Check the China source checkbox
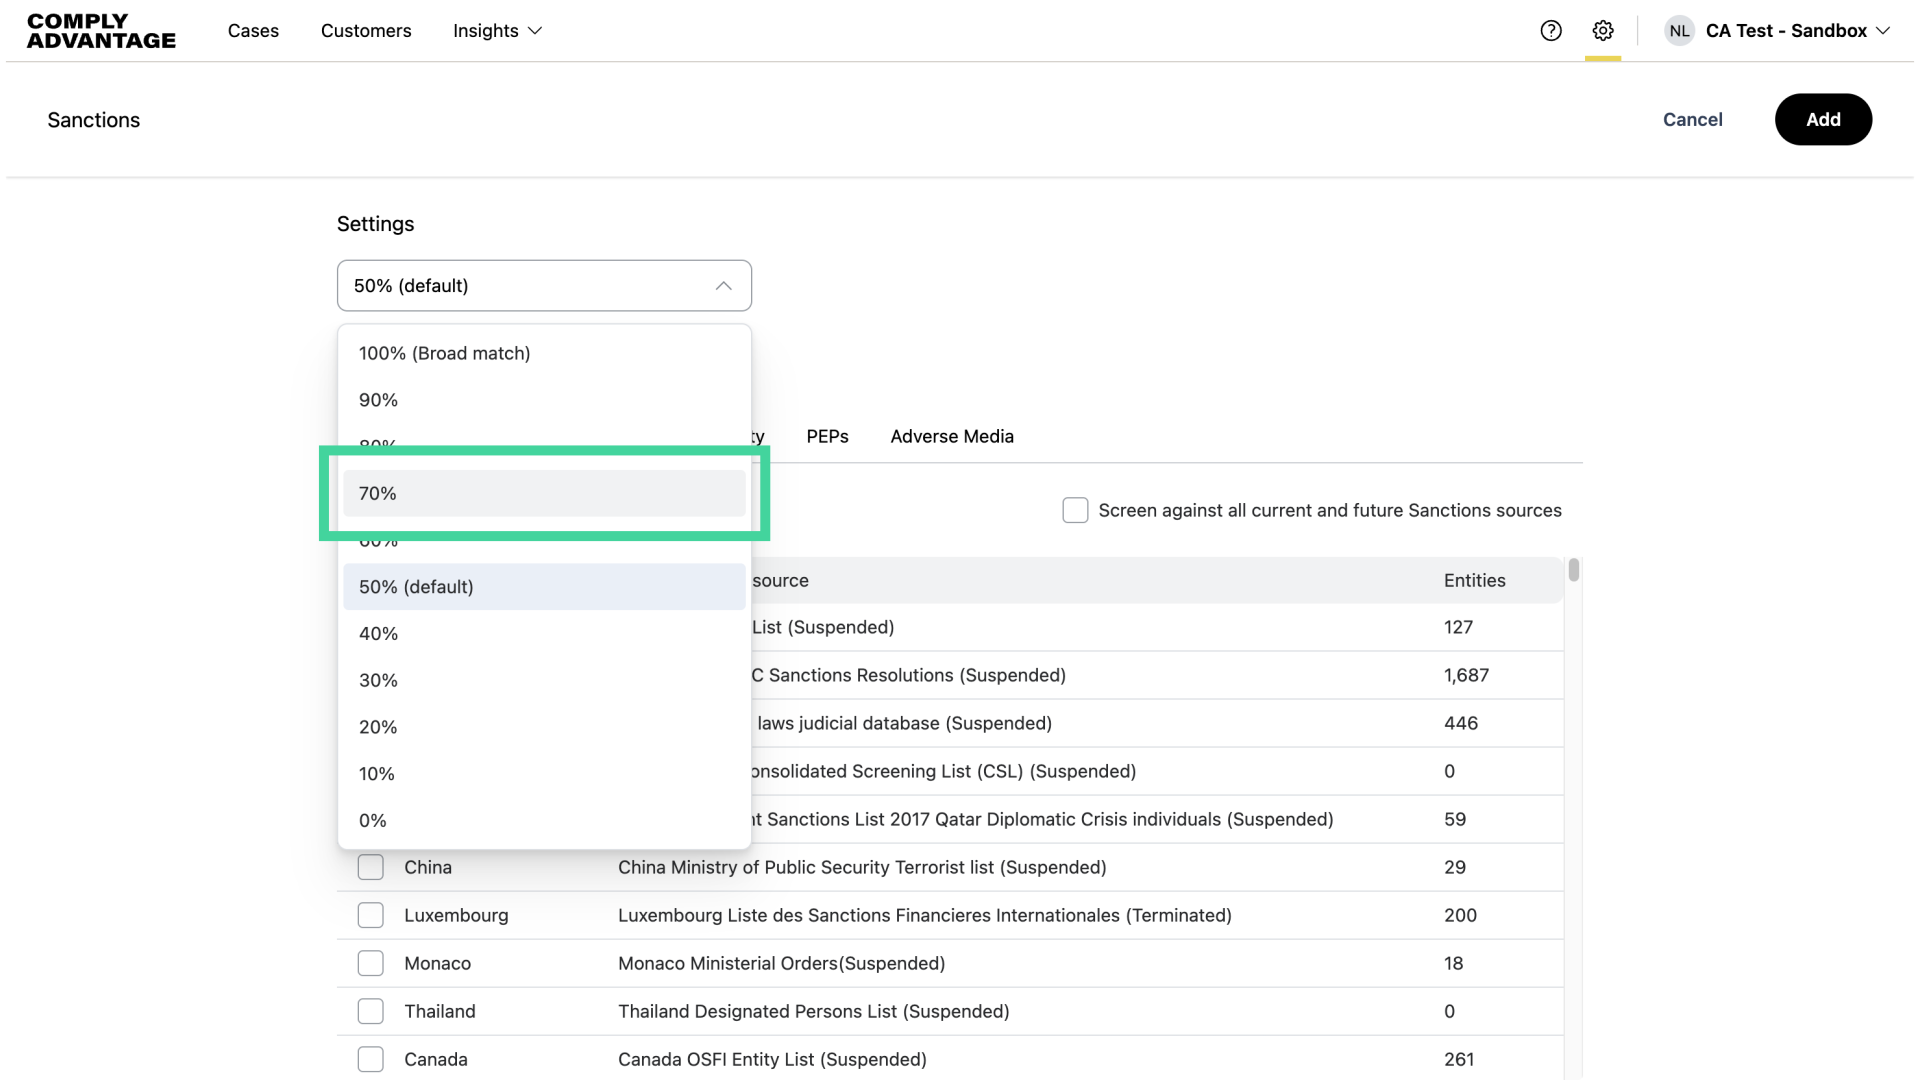The width and height of the screenshot is (1920, 1080). click(370, 867)
